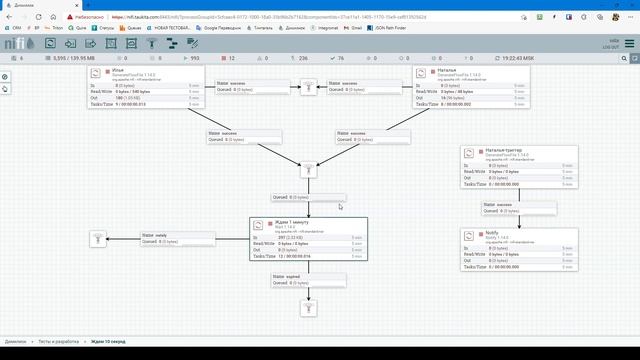Open the Тесты и разработка breadcrumb
Viewport: 640px width, 360px height.
click(x=58, y=342)
